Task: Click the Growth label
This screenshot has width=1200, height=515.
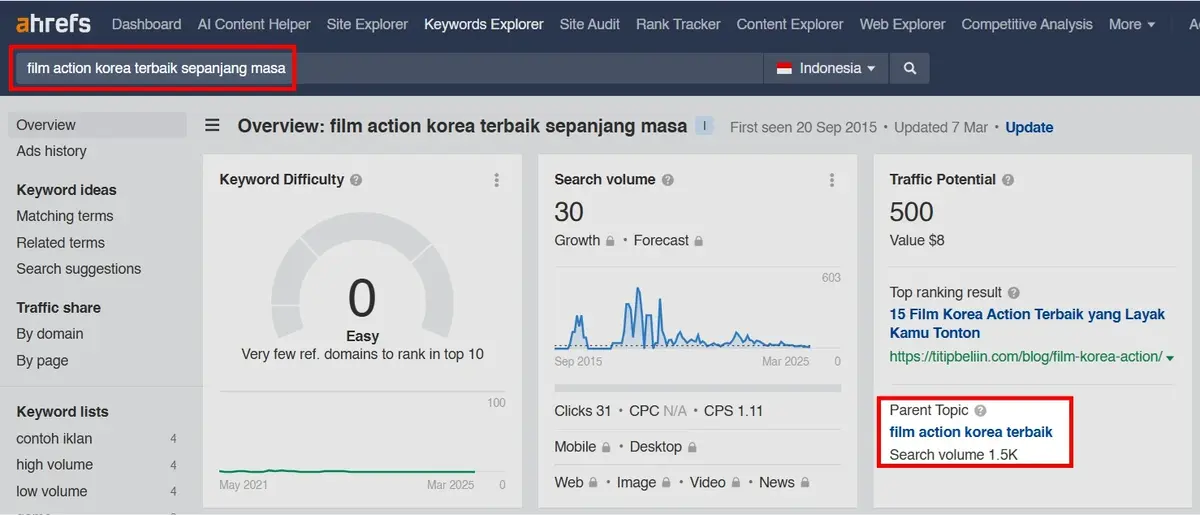Action: tap(577, 240)
